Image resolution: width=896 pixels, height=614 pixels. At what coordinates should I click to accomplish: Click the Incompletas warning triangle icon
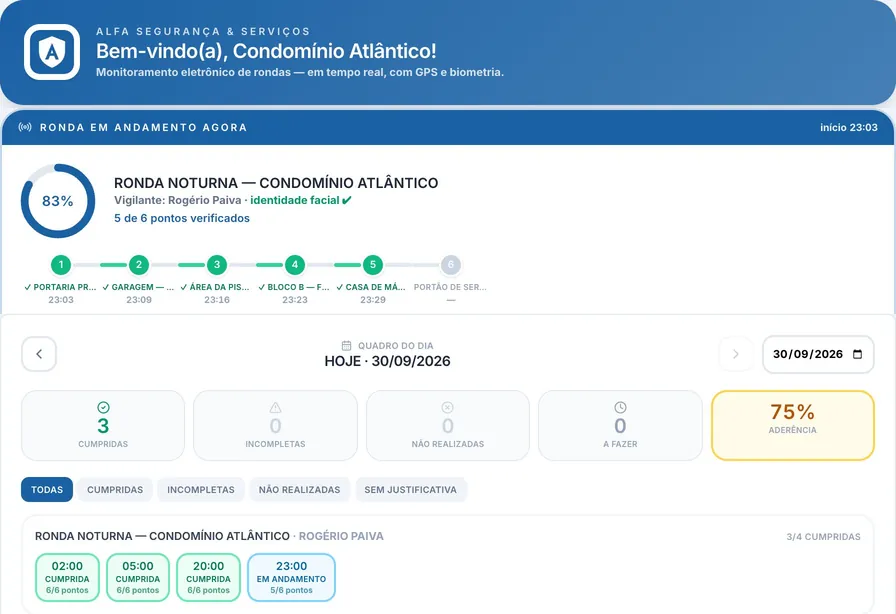(x=275, y=407)
